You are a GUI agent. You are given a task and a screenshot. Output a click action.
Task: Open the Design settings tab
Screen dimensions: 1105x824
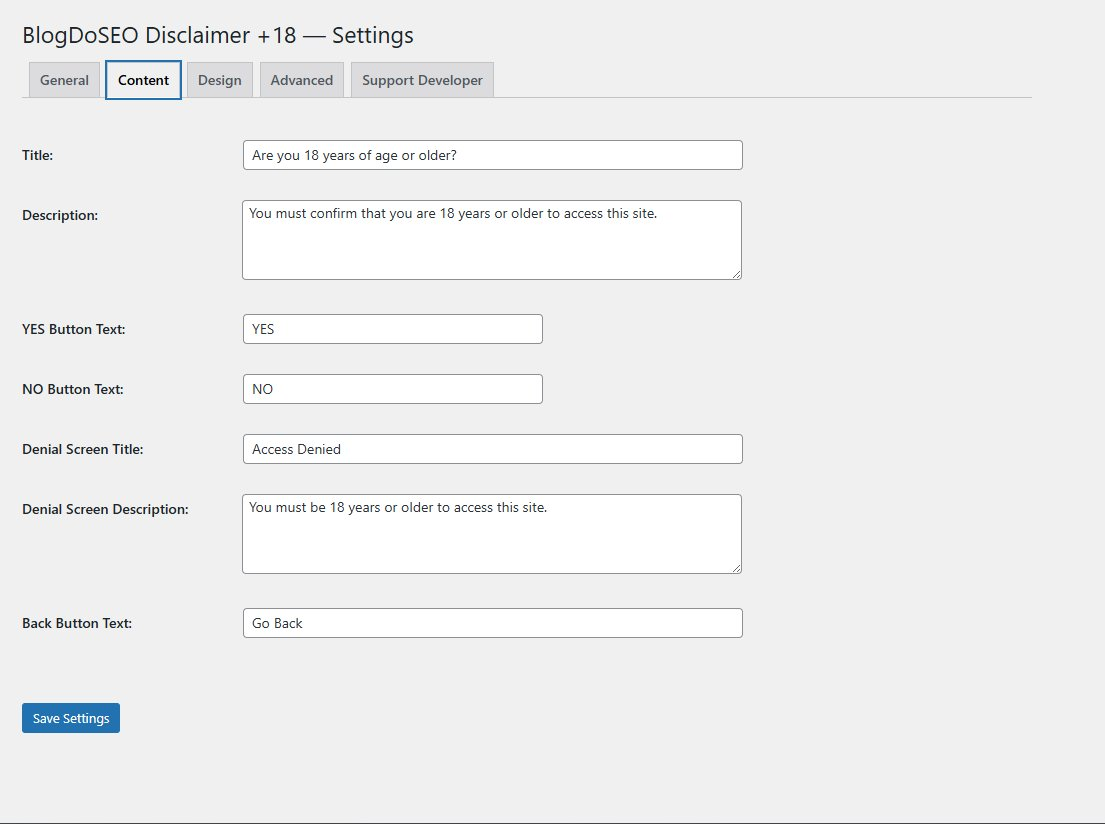coord(219,80)
